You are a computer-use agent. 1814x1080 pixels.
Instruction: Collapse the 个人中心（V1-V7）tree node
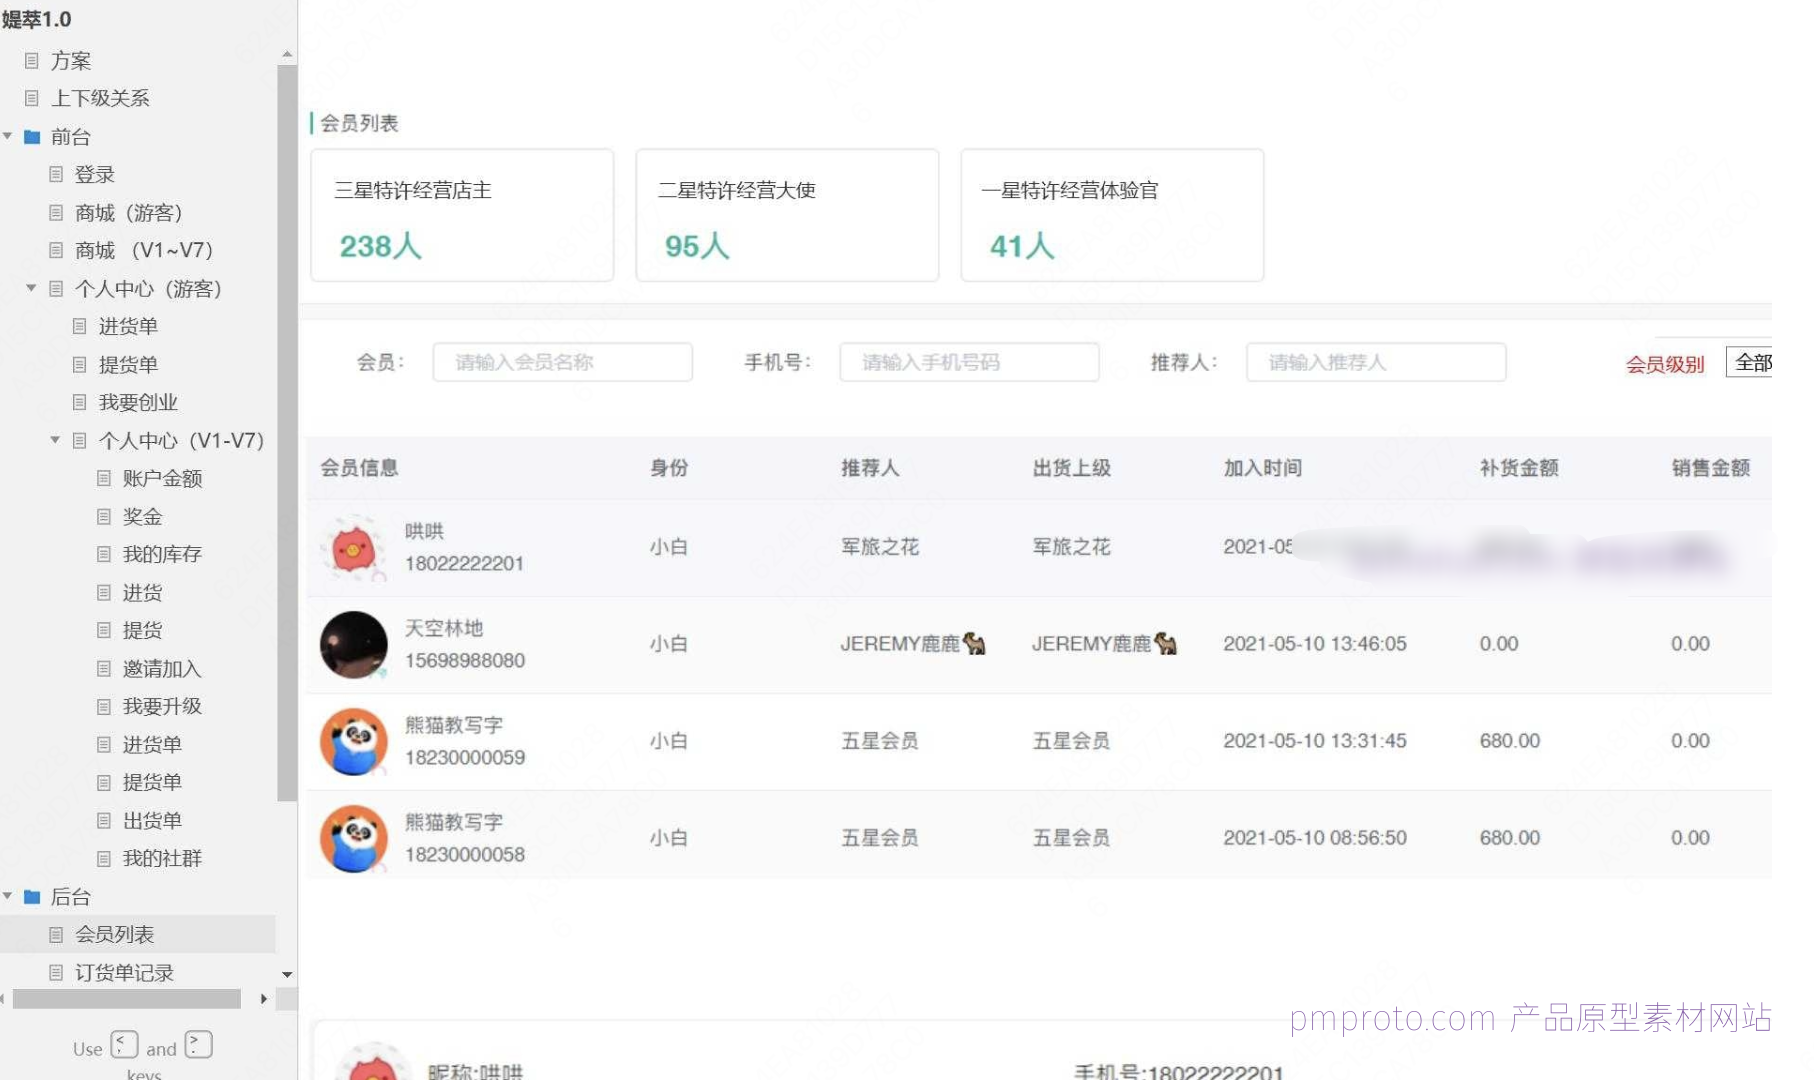point(55,440)
